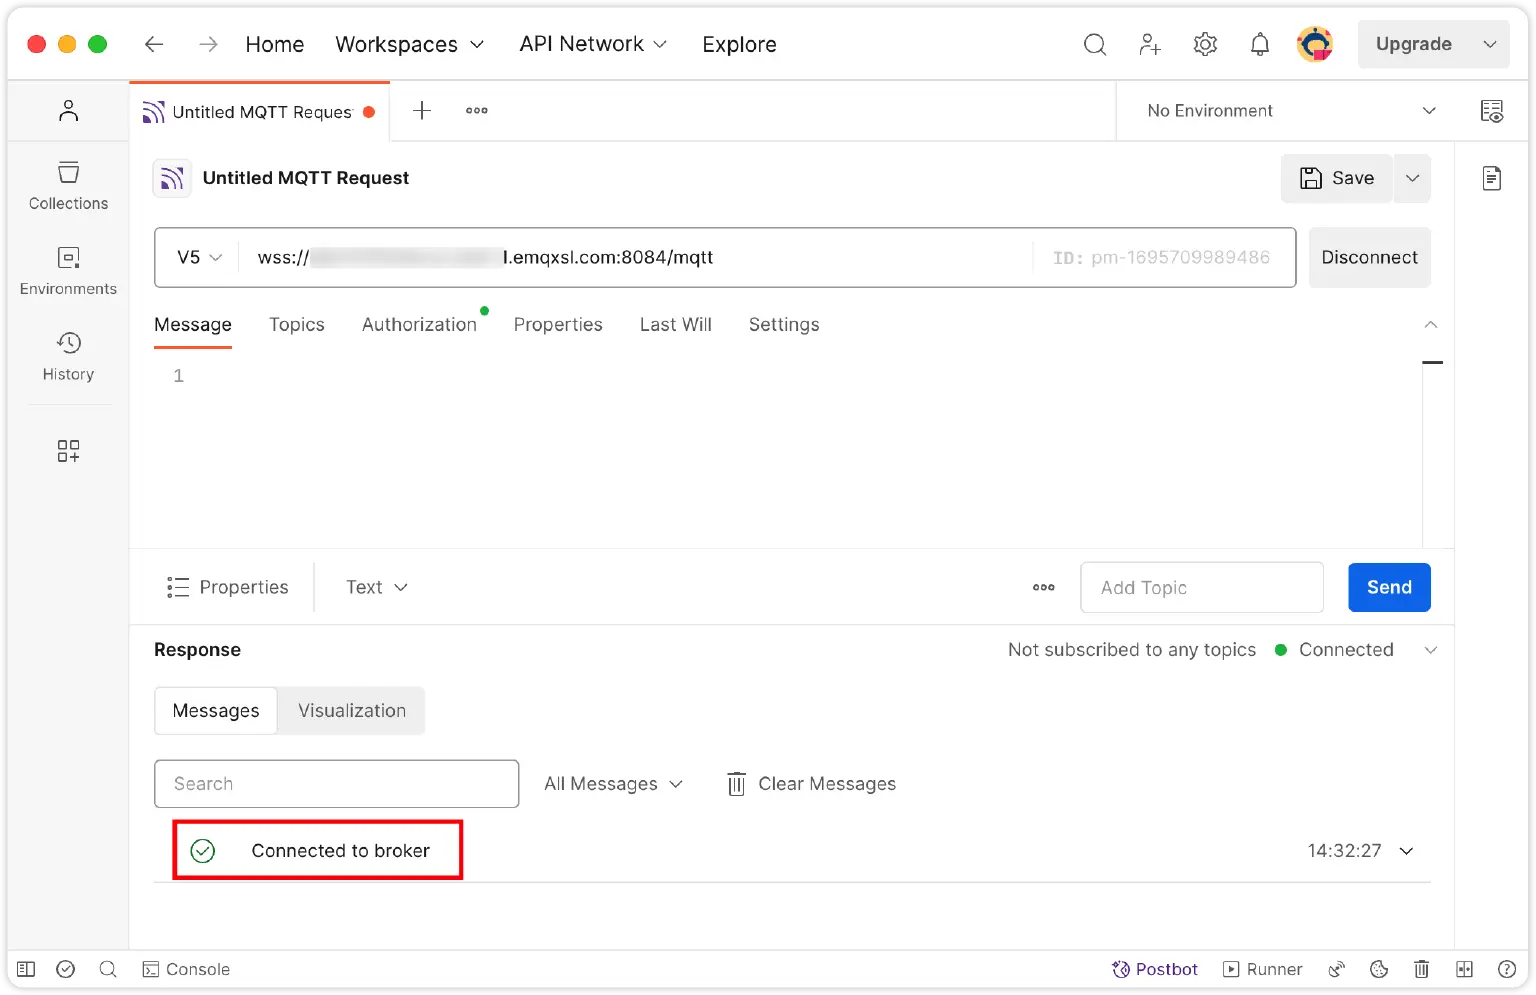Viewport: 1536px width, 995px height.
Task: Open the documentation icon in right sidebar
Action: [x=1491, y=178]
